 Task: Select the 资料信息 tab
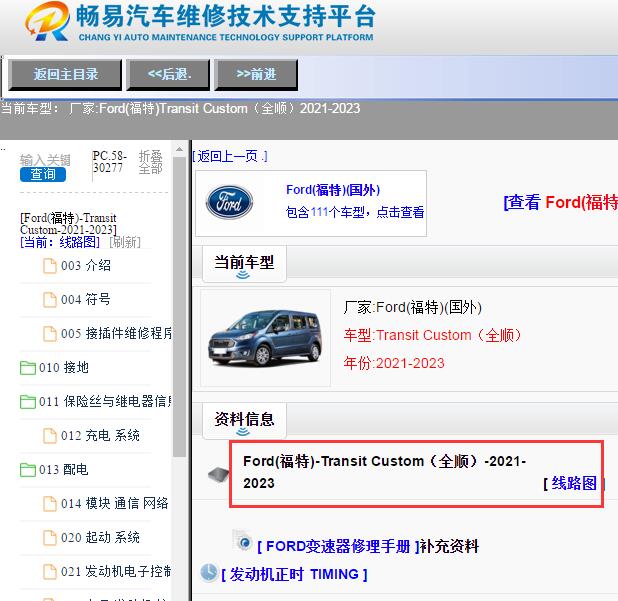pyautogui.click(x=244, y=420)
